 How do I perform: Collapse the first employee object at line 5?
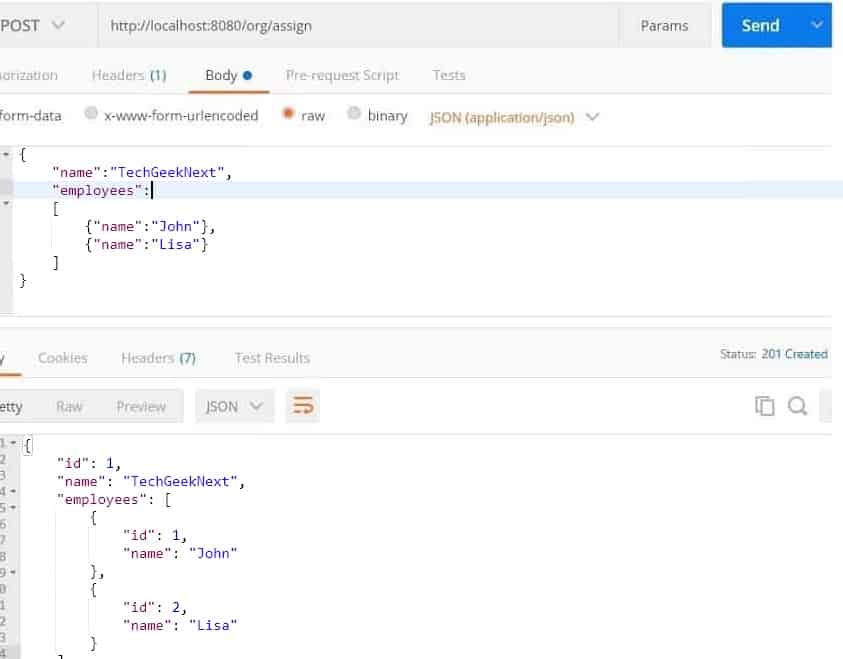[x=13, y=507]
